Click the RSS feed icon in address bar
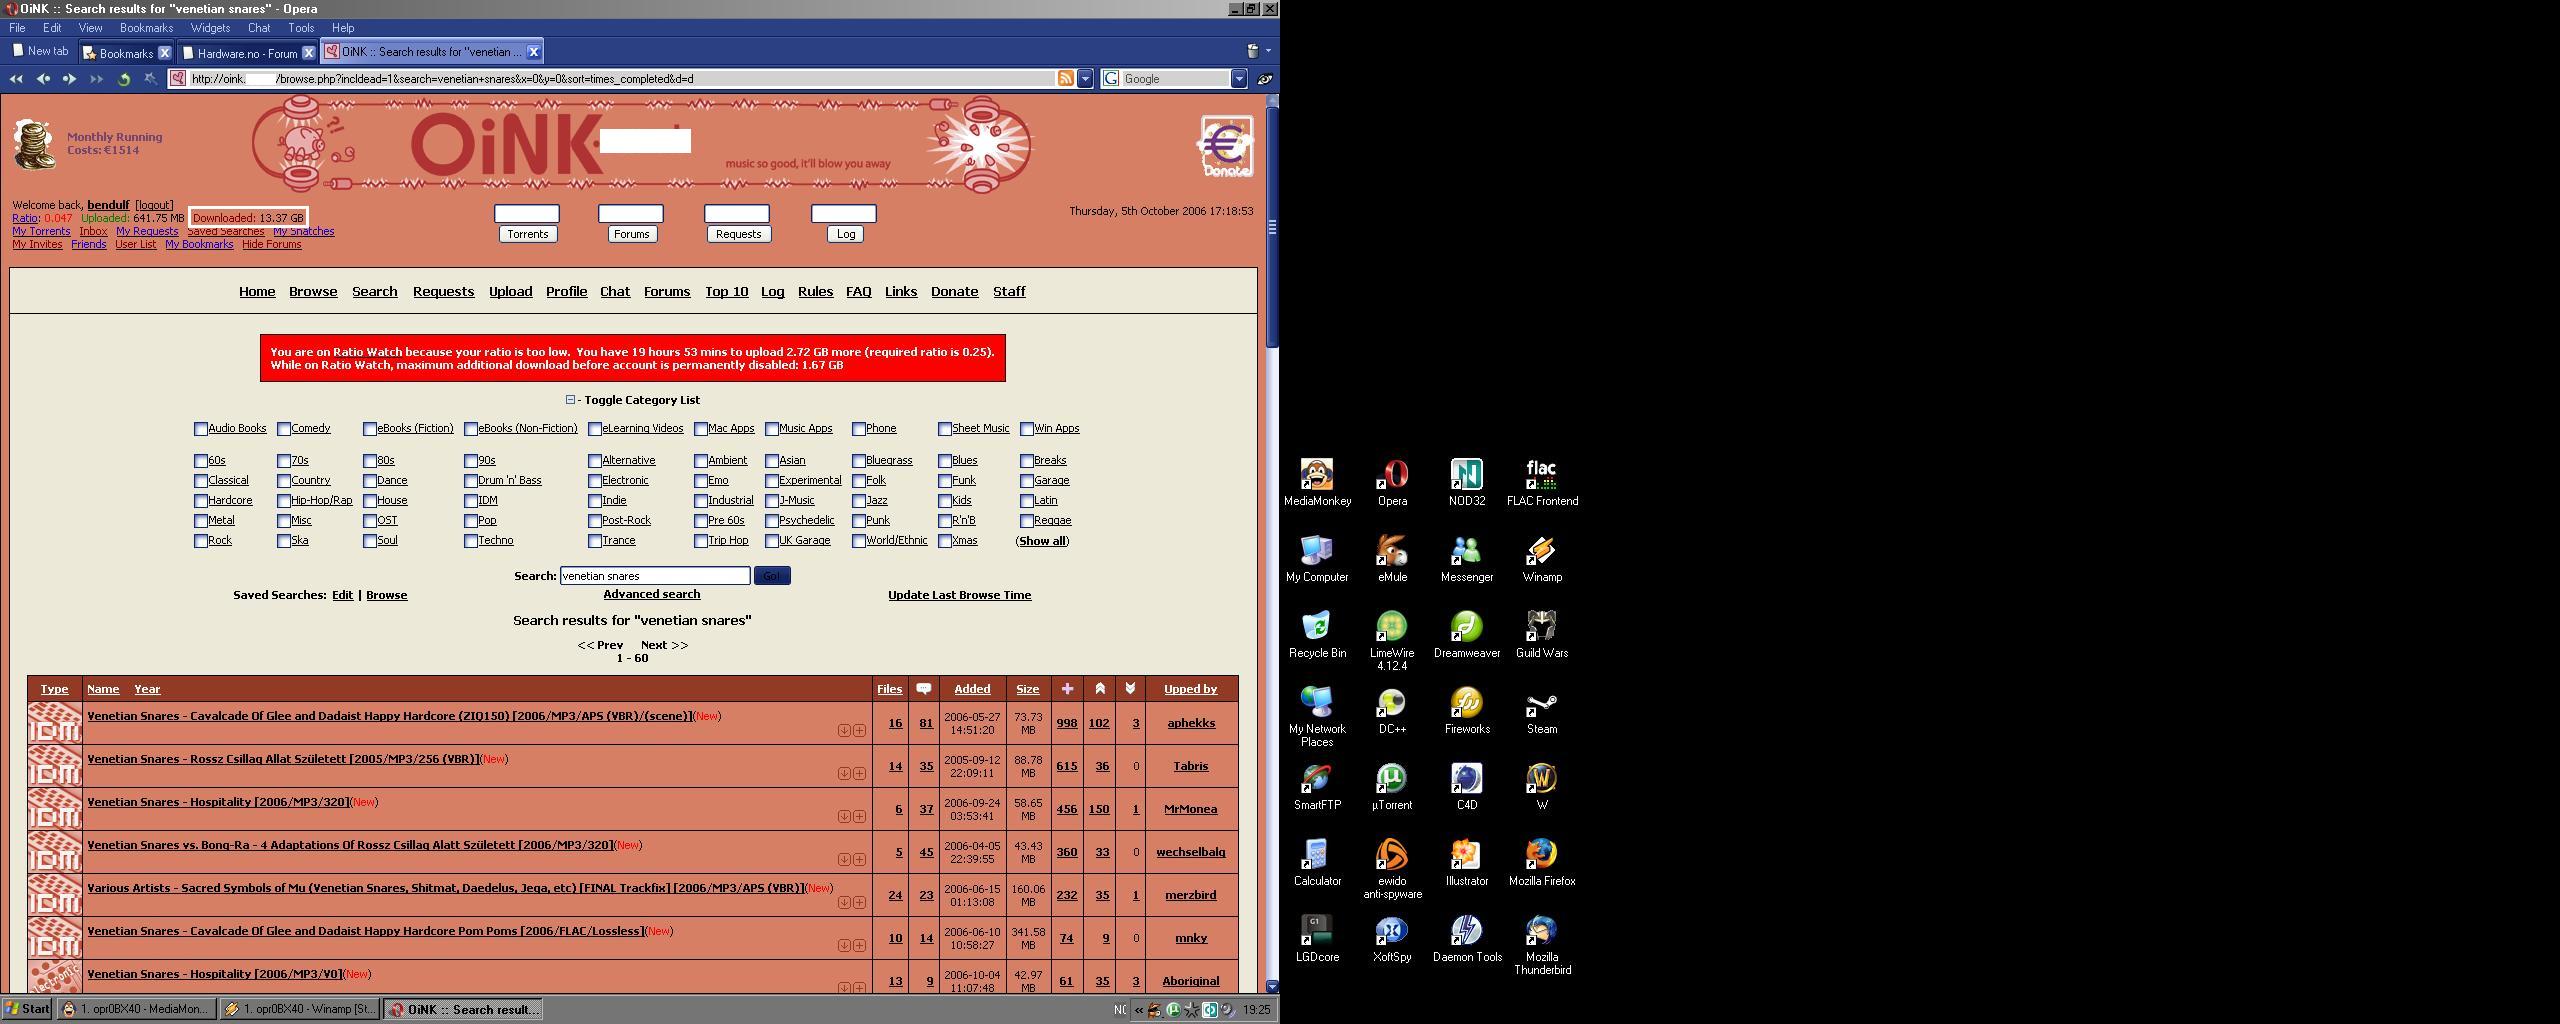Image resolution: width=2560 pixels, height=1024 pixels. pyautogui.click(x=1066, y=78)
